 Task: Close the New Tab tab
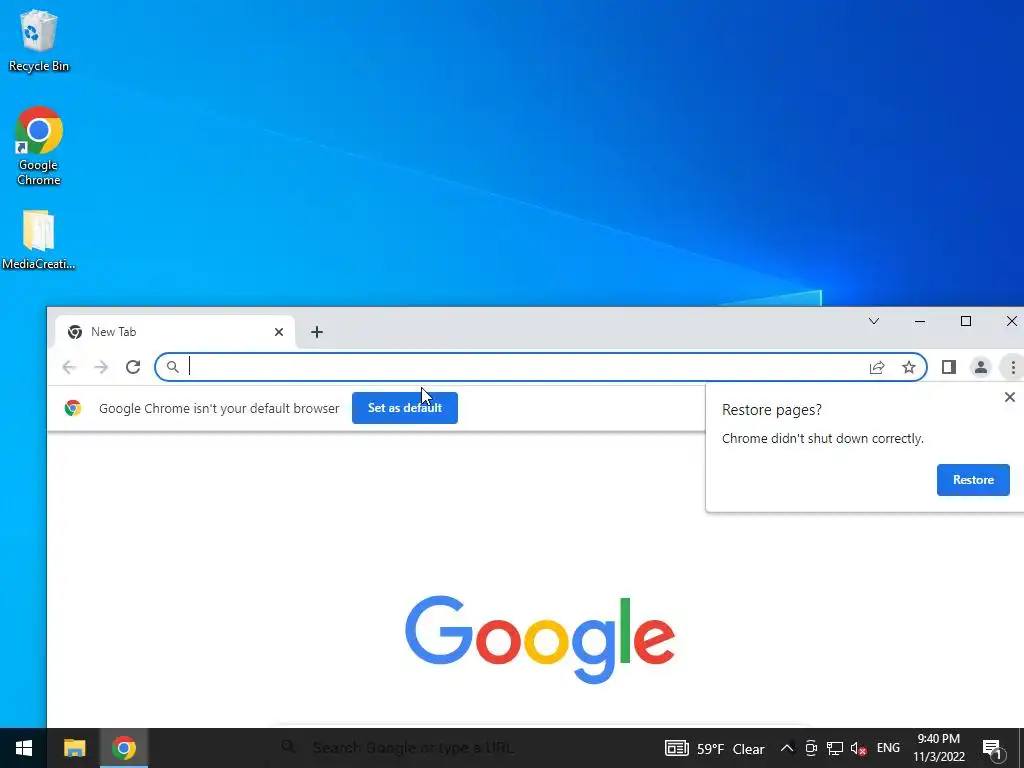(279, 332)
